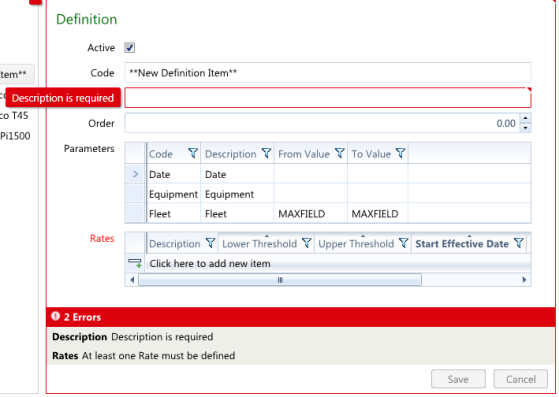Screen dimensions: 559x397
Task: Open filter for Lower Threshold column
Action: (307, 243)
